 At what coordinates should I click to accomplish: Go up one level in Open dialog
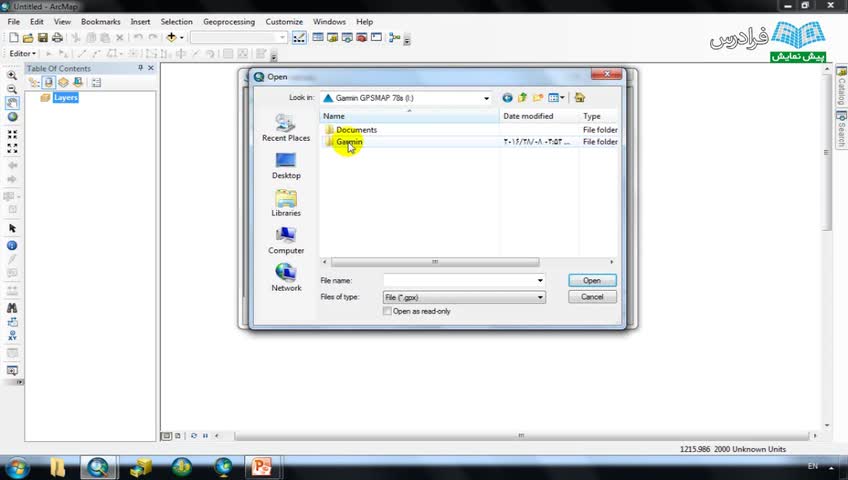522,98
